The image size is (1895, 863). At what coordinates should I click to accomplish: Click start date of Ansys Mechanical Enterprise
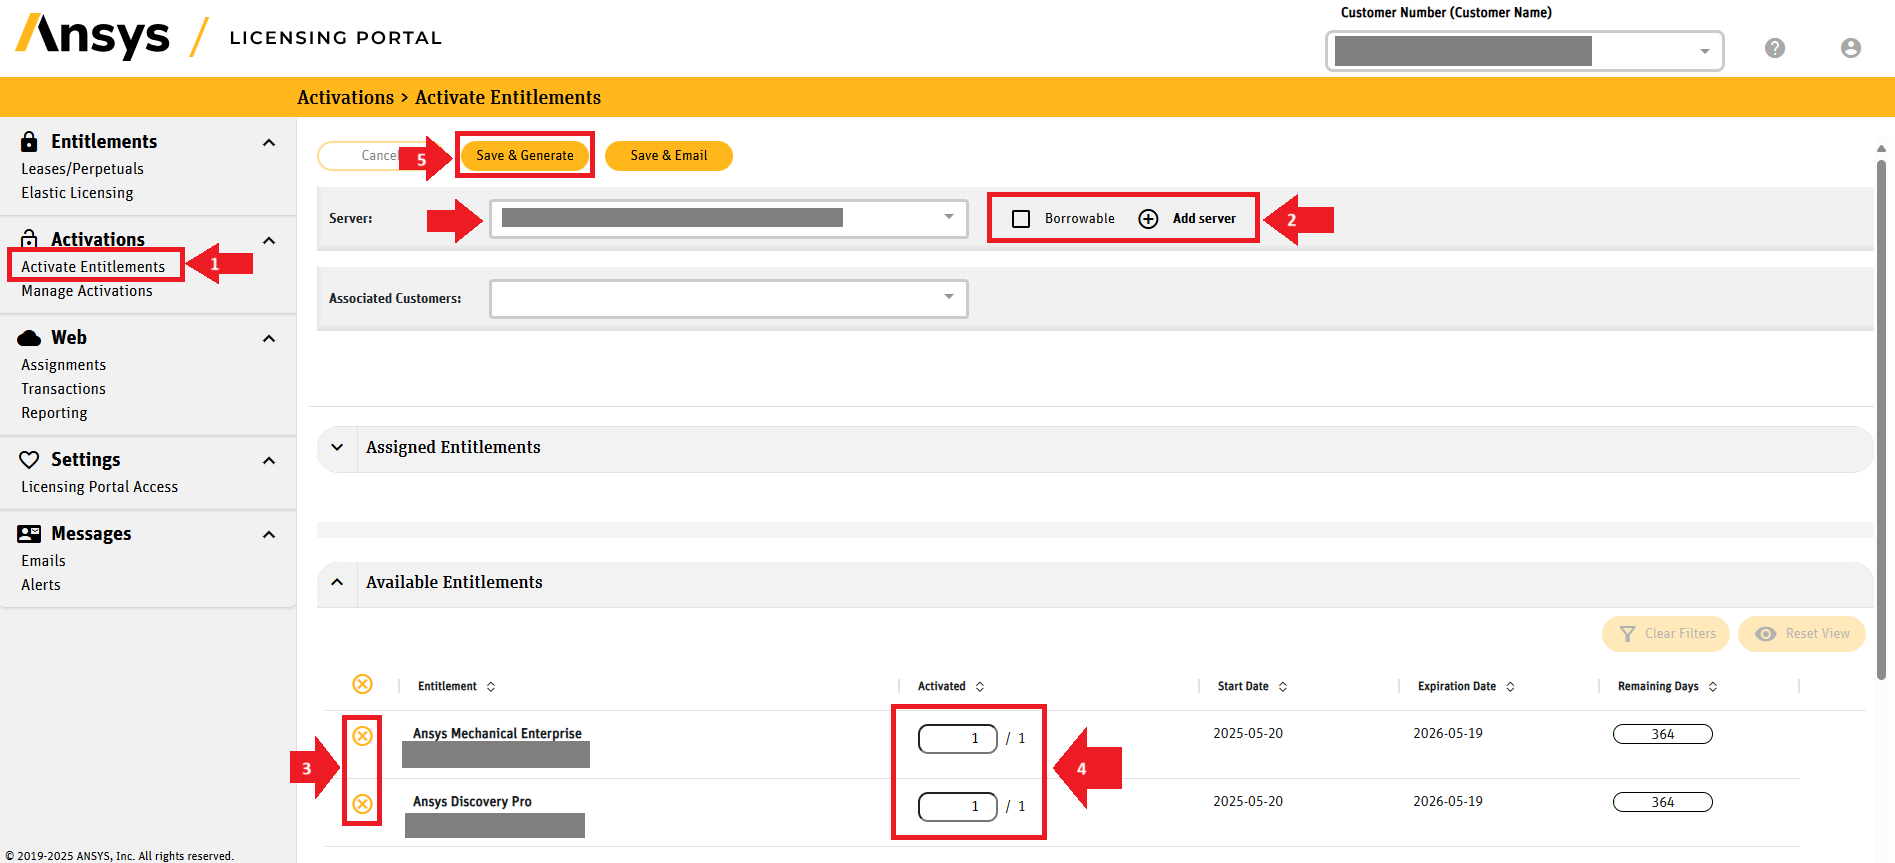[x=1248, y=733]
